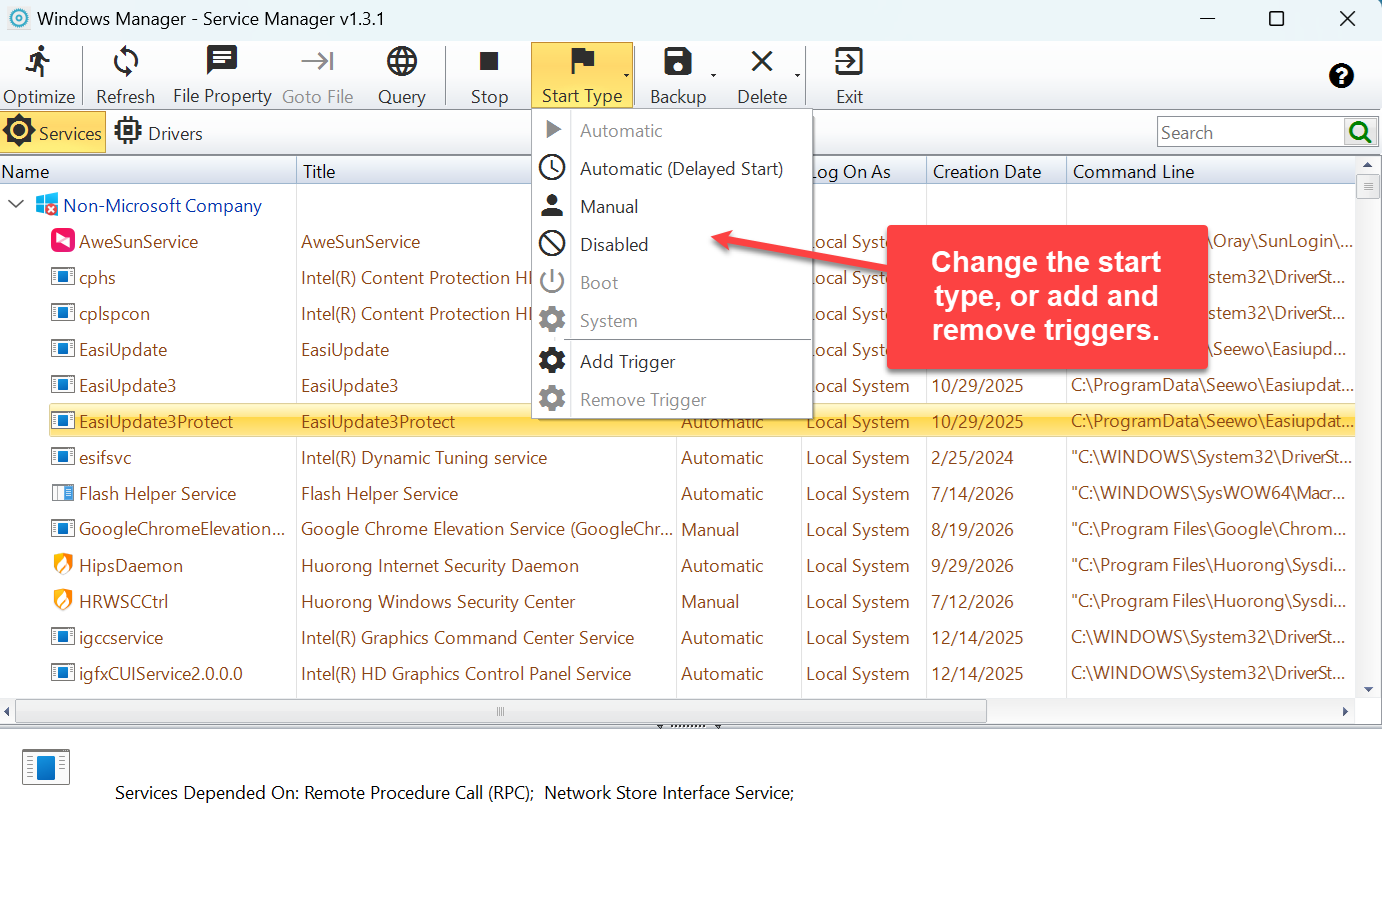Select the EasiUpdate3Protect service name
The image size is (1382, 914).
pyautogui.click(x=156, y=421)
